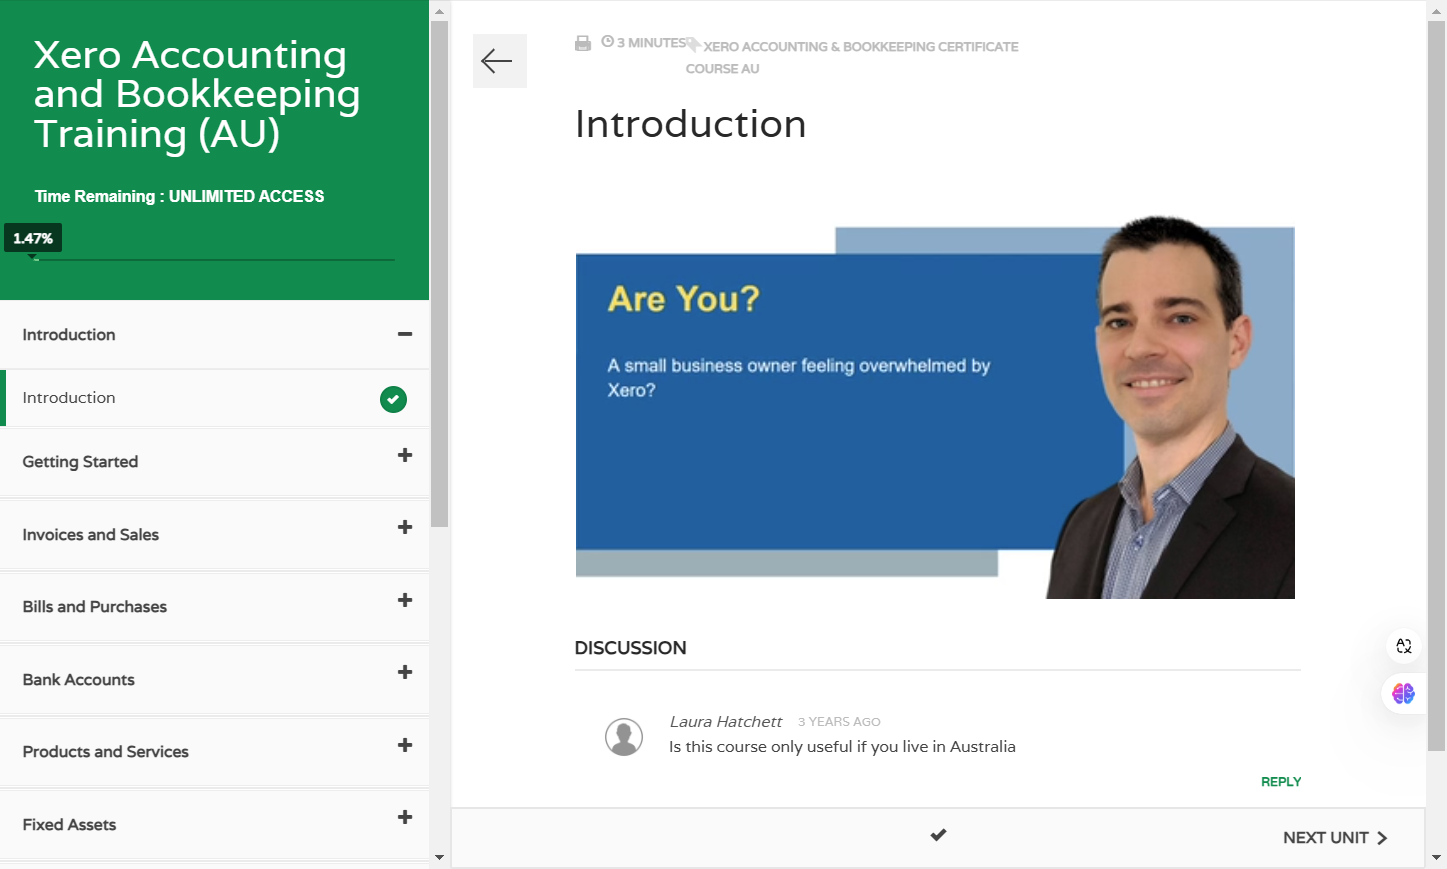The image size is (1447, 869).
Task: Open the Getting Started section title
Action: pyautogui.click(x=80, y=462)
